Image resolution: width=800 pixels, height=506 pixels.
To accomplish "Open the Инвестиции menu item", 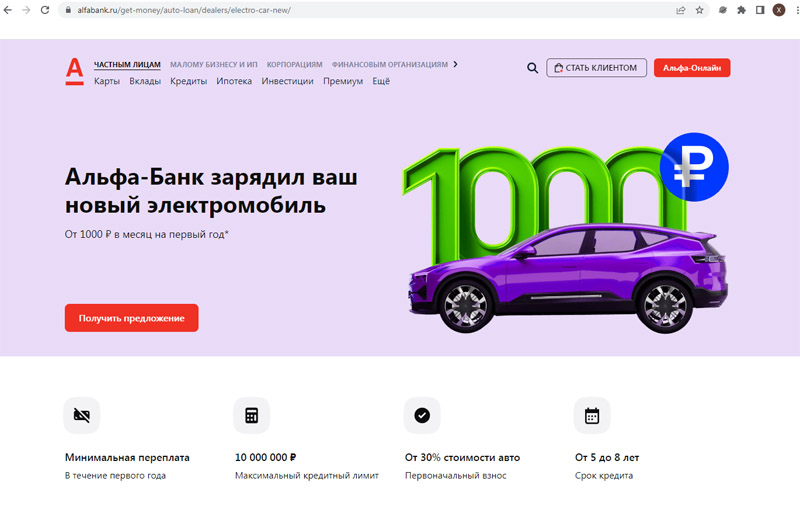I will pos(288,81).
